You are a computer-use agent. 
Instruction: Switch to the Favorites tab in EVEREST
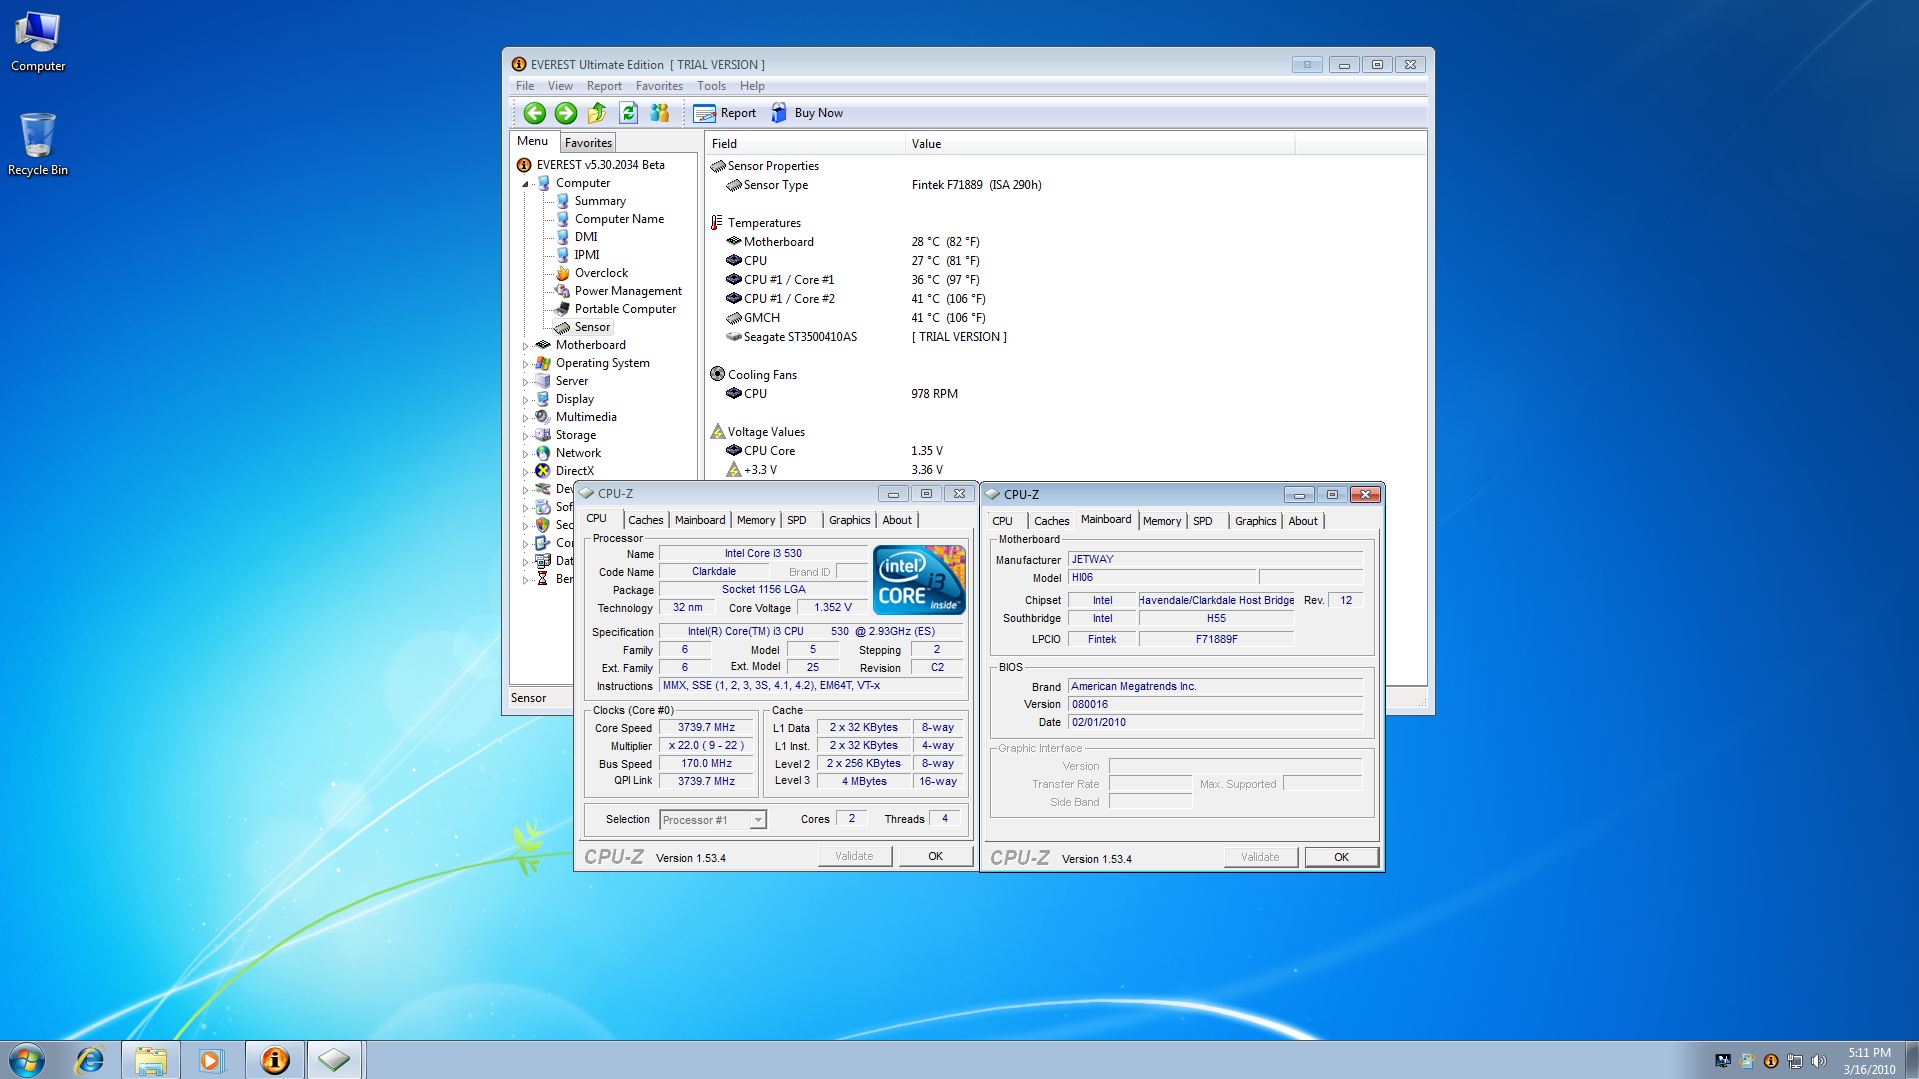point(588,143)
